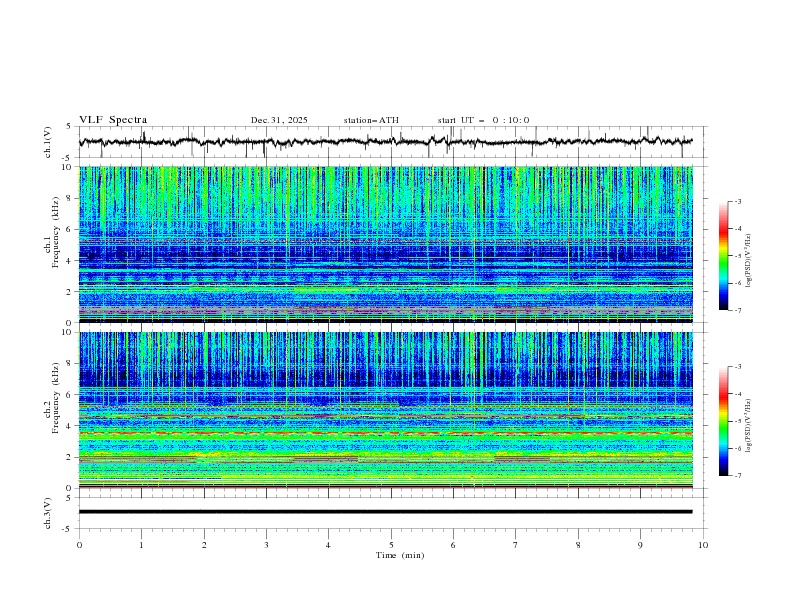Click time axis tick label "10"
This screenshot has width=792, height=612.
(703, 545)
